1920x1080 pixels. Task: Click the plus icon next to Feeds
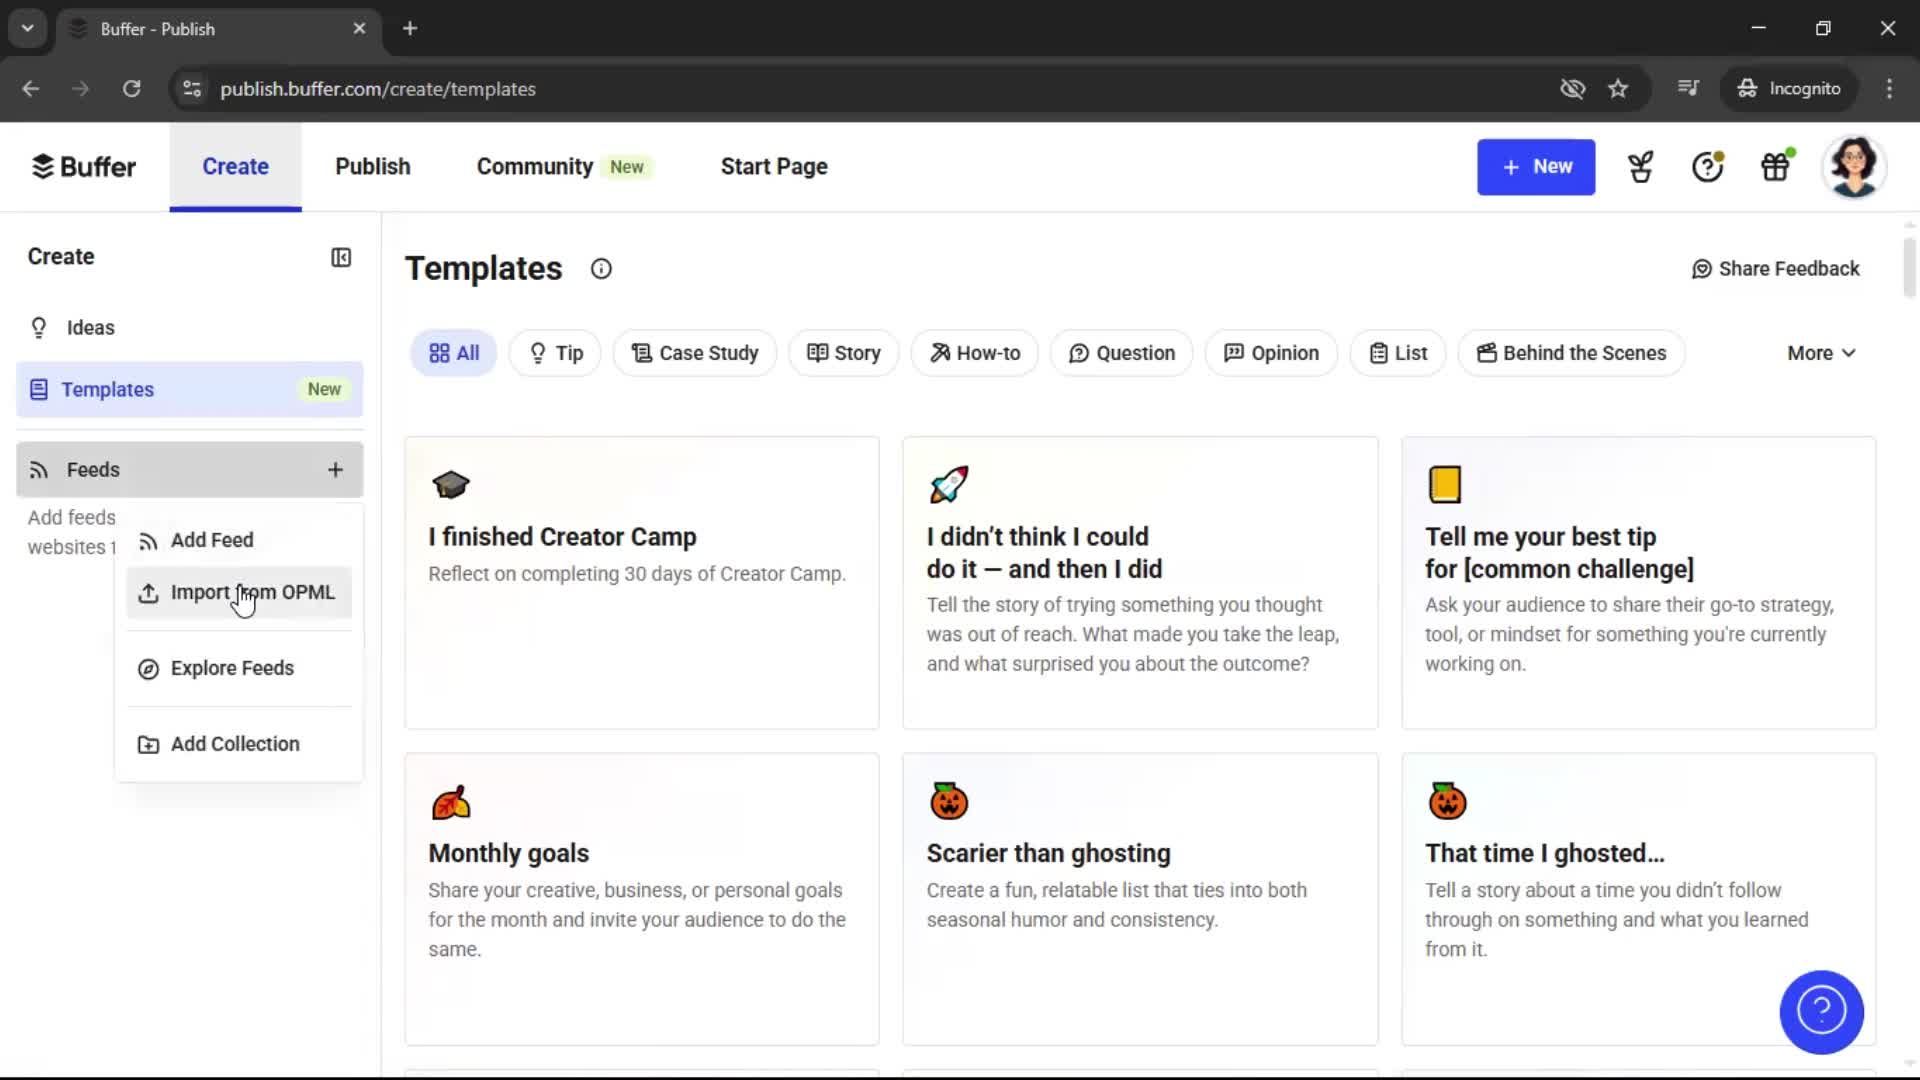tap(335, 469)
